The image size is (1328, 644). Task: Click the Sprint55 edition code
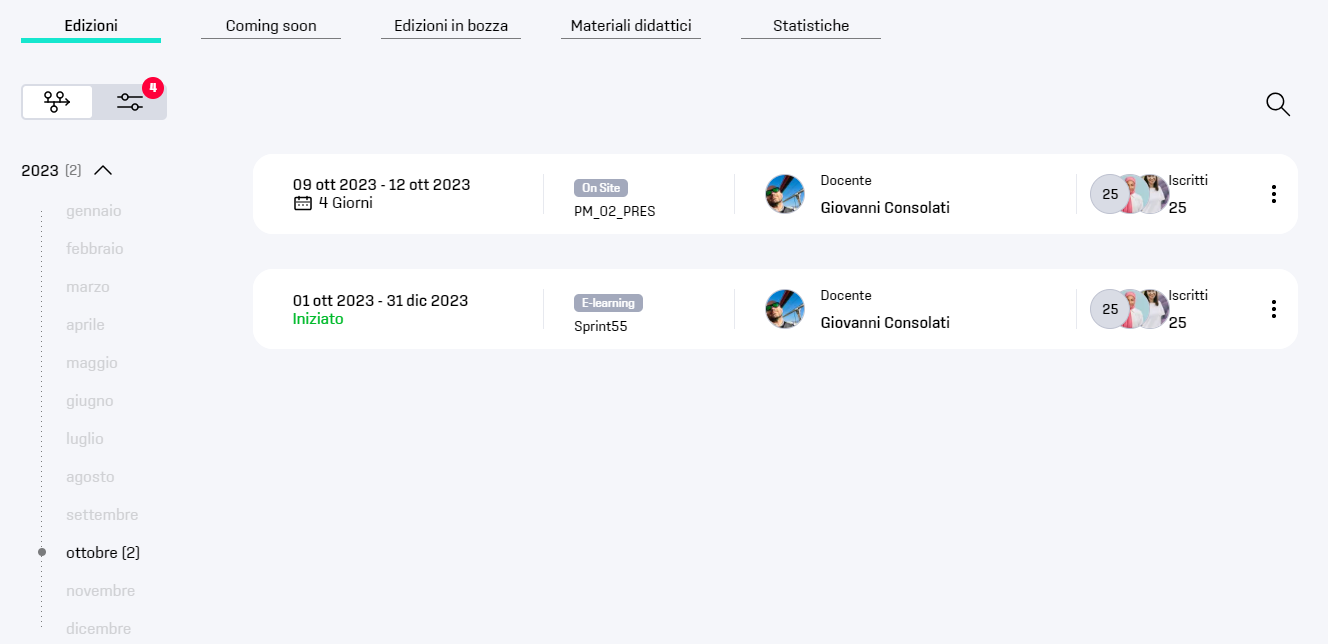point(601,326)
